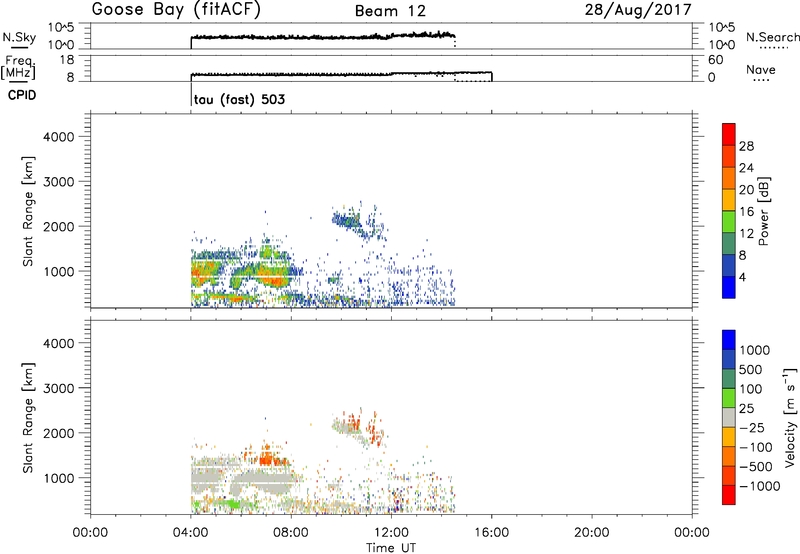Image resolution: width=800 pixels, height=554 pixels.
Task: Click the "Slant Range [km]" label of the power panel
Action: coord(27,211)
